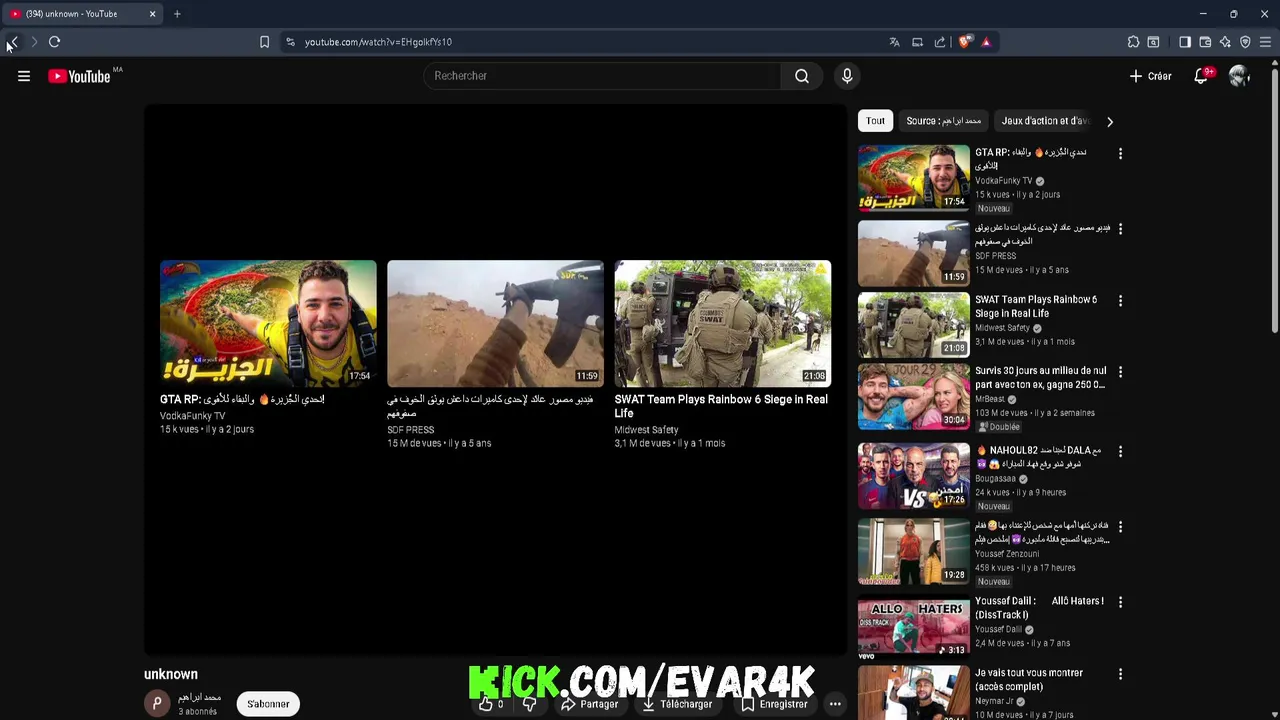This screenshot has height=720, width=1280.
Task: Start voice search with microphone icon
Action: [x=847, y=76]
